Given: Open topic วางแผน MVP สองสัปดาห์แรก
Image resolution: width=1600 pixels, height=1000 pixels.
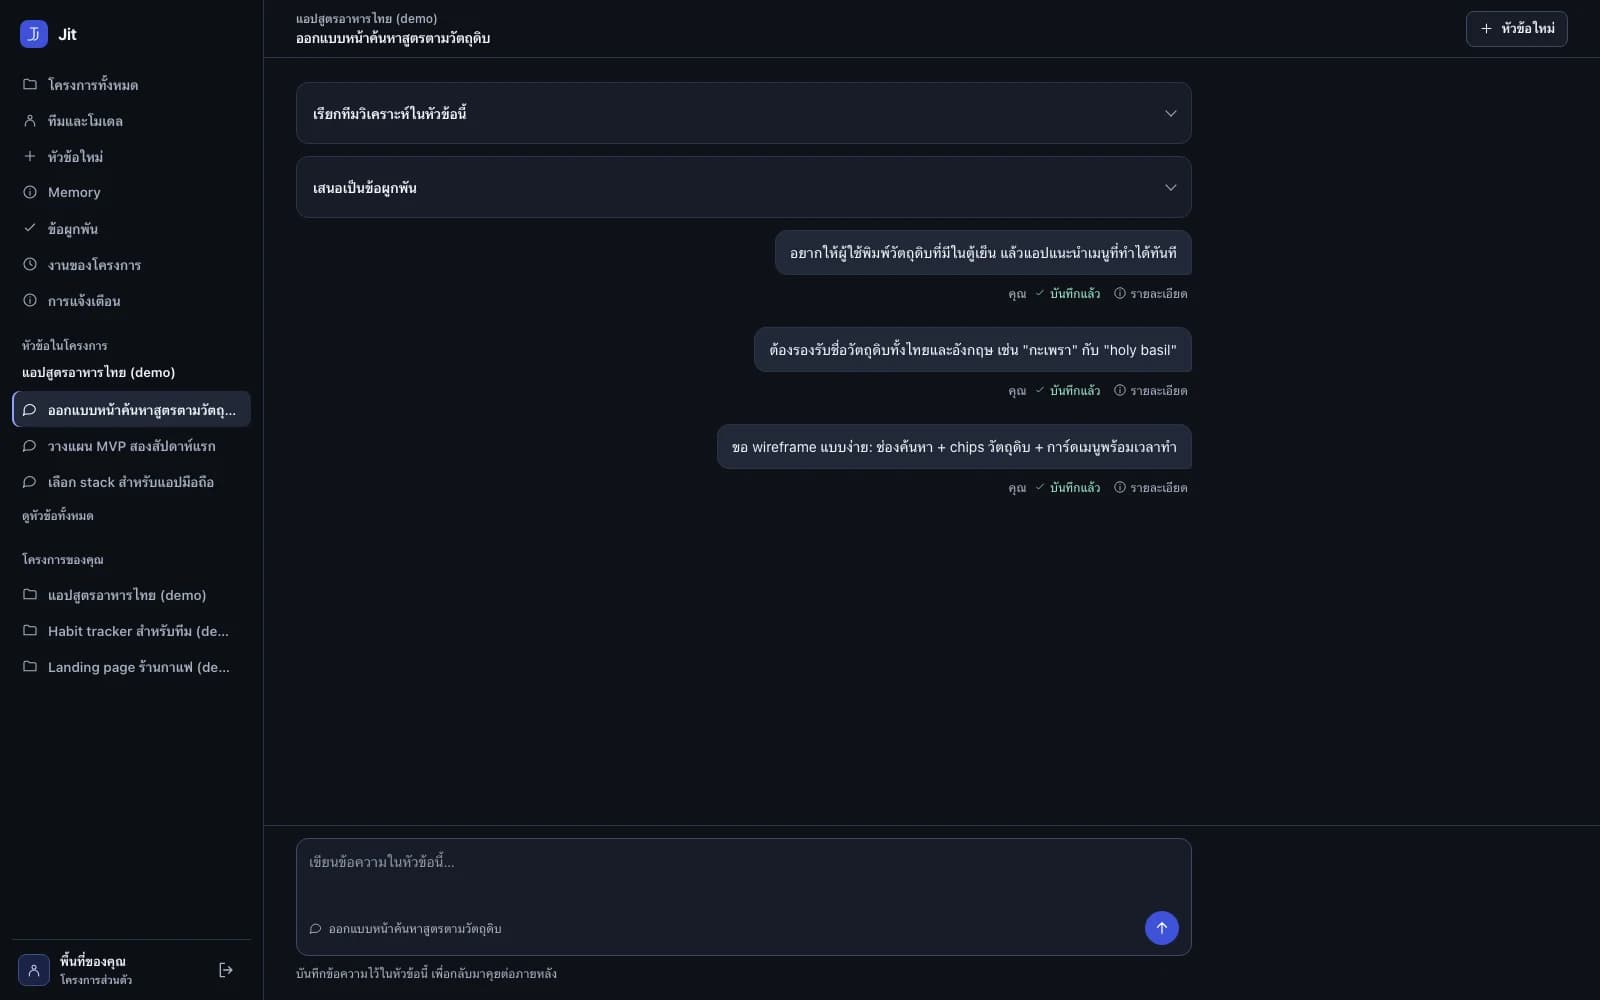Looking at the screenshot, I should tap(131, 446).
